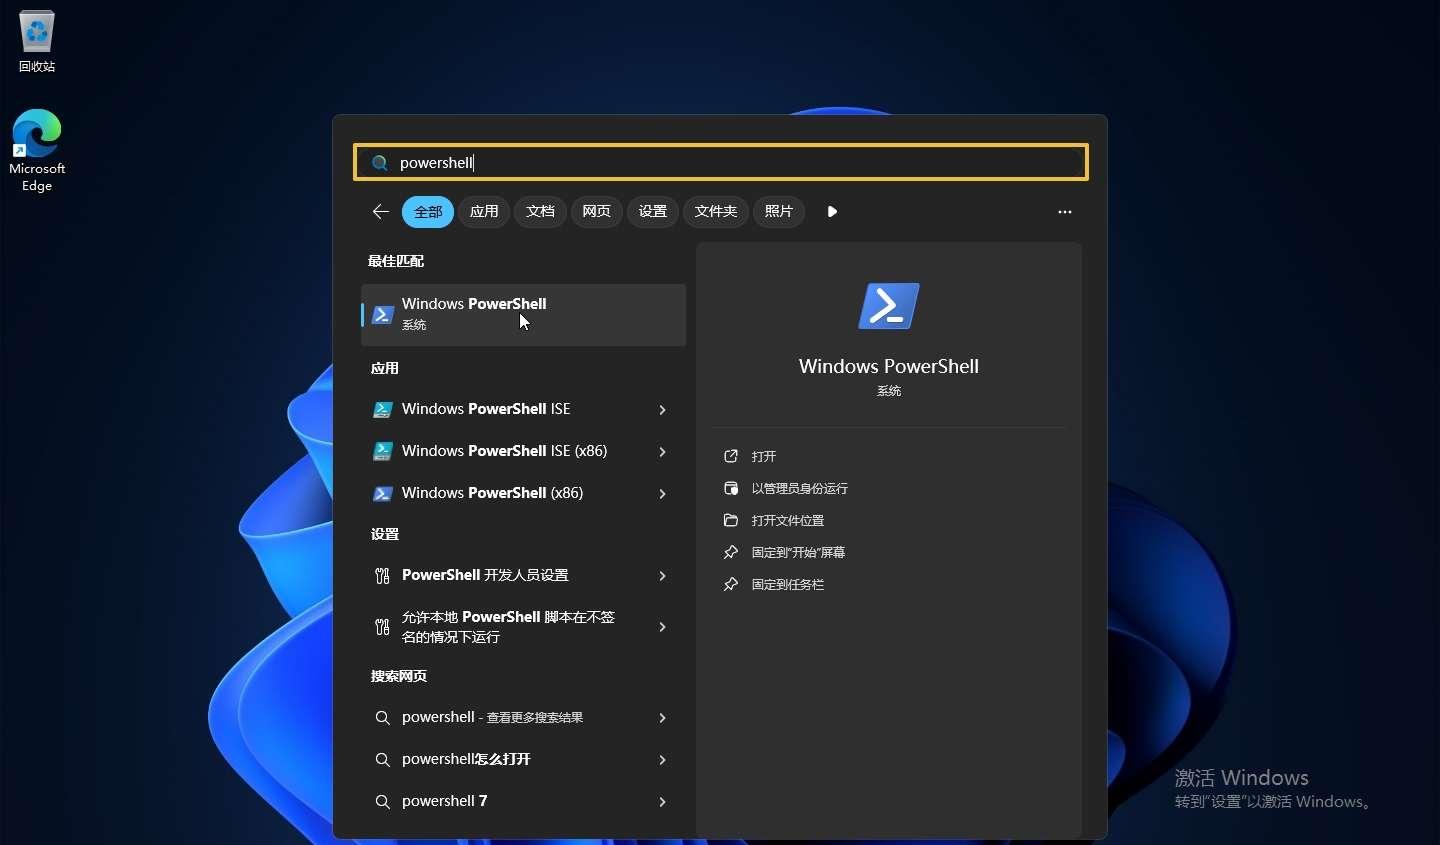
Task: Click the 打开 open icon in preview pane
Action: coord(731,456)
